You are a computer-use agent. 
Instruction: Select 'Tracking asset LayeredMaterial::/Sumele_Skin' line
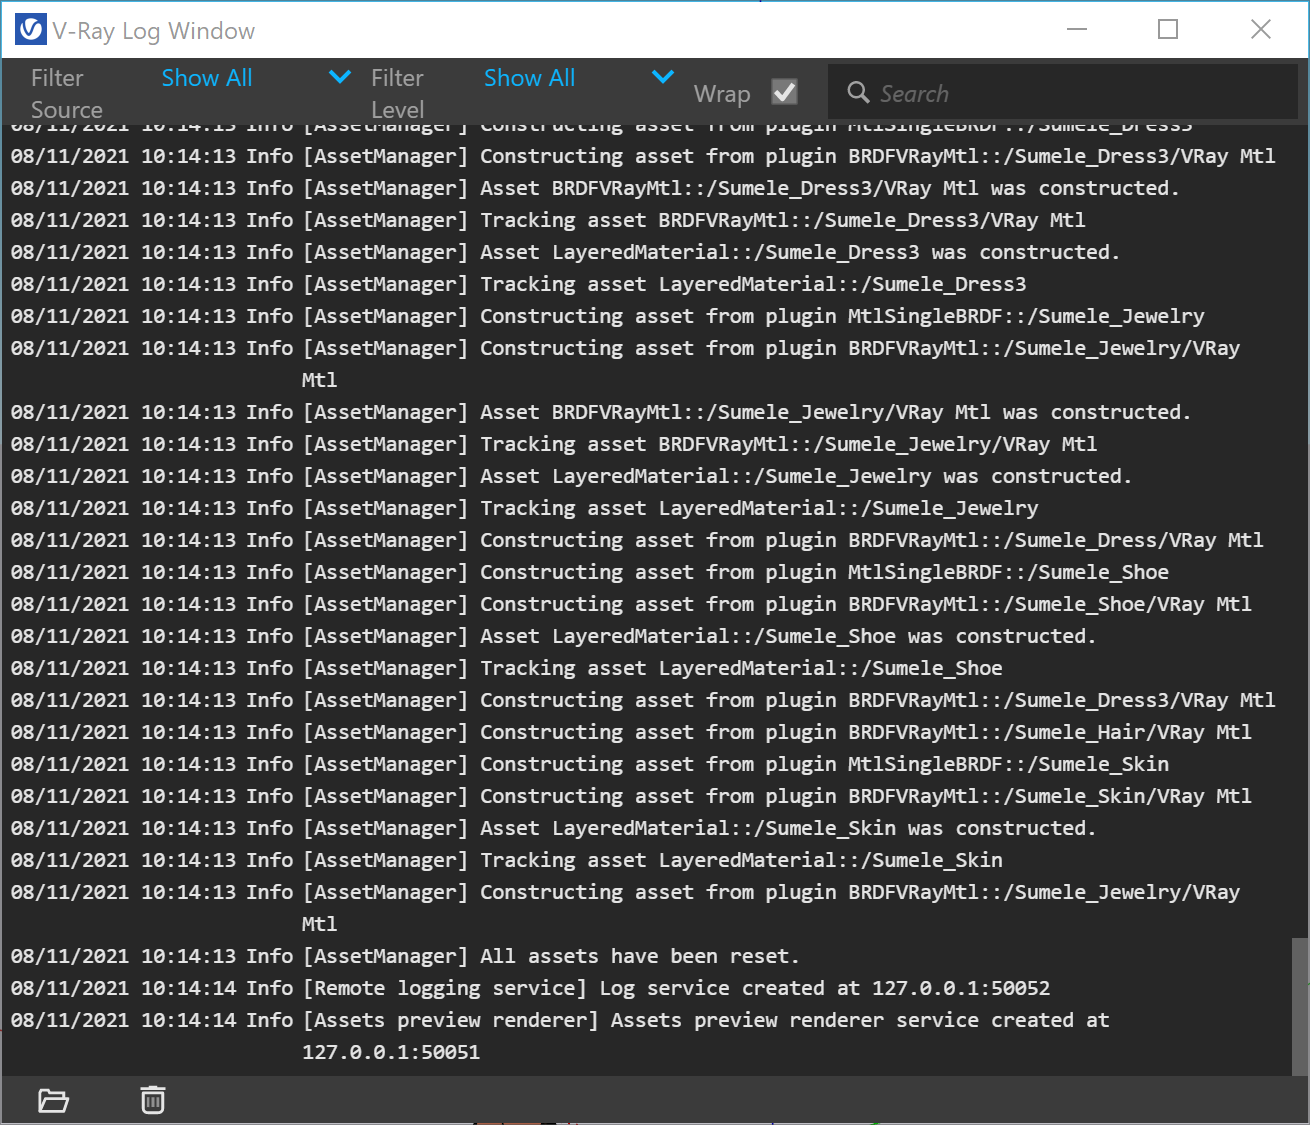(506, 860)
